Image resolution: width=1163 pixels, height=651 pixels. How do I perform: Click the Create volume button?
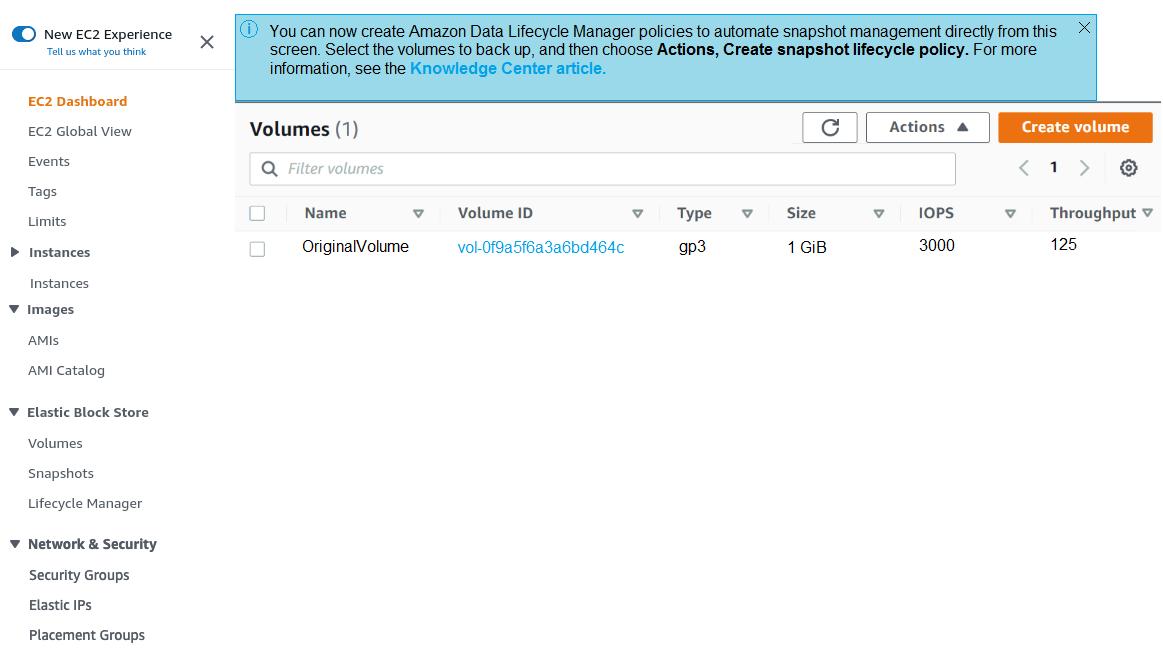pos(1075,127)
